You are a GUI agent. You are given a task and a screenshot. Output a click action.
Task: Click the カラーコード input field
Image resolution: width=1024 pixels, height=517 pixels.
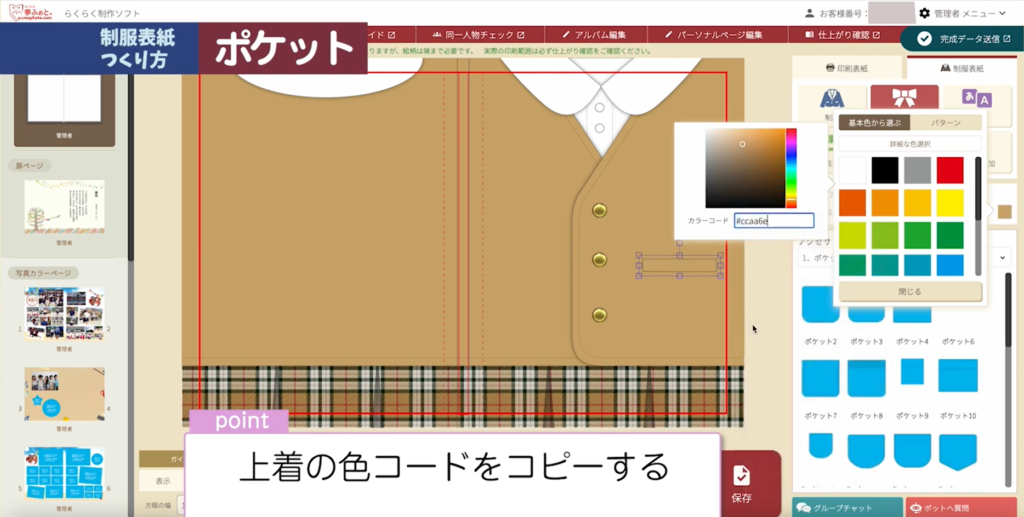[773, 221]
